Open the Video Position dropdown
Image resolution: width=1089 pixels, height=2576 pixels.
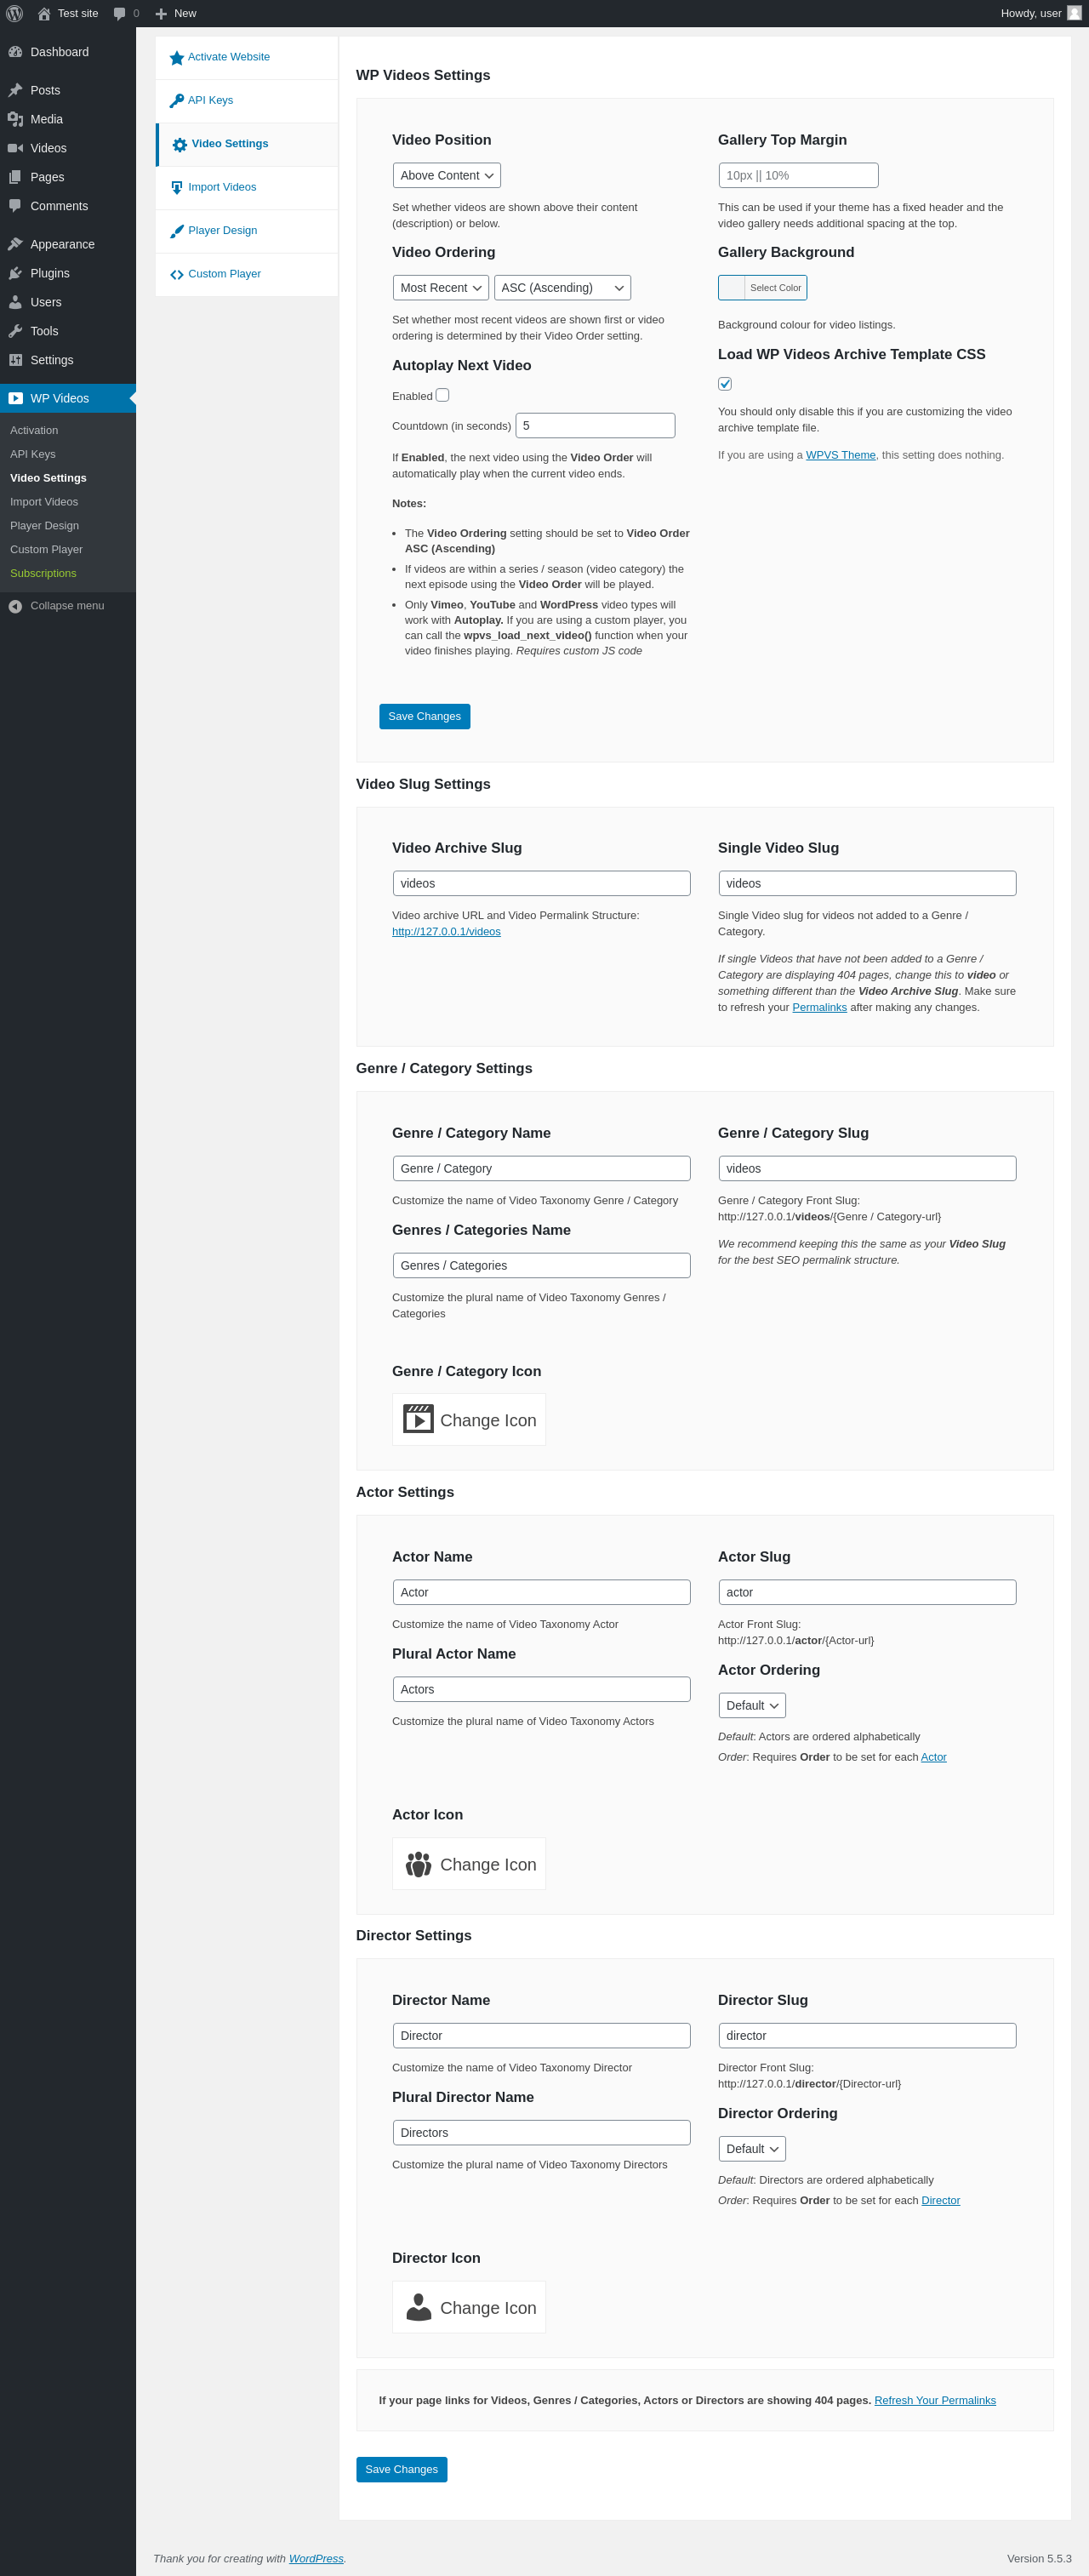pyautogui.click(x=447, y=175)
